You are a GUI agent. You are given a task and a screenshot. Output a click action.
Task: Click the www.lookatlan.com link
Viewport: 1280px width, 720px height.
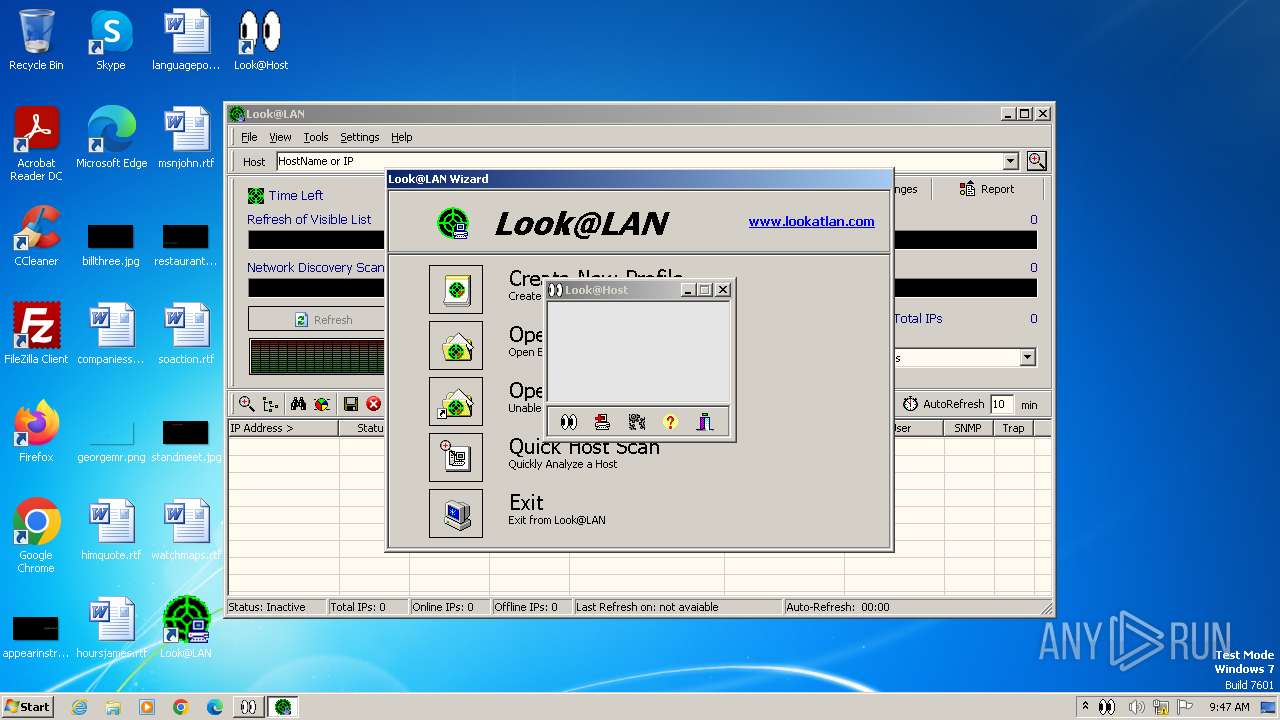[x=811, y=222]
